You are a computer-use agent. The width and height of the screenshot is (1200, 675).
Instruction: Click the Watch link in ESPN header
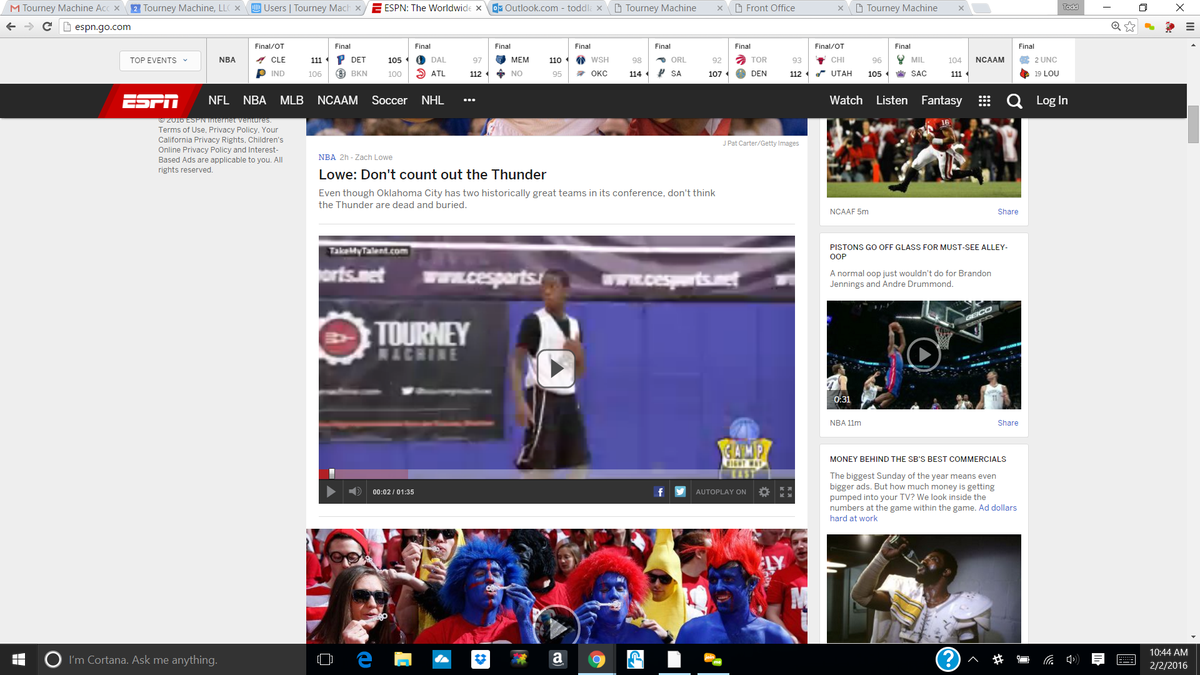(846, 100)
